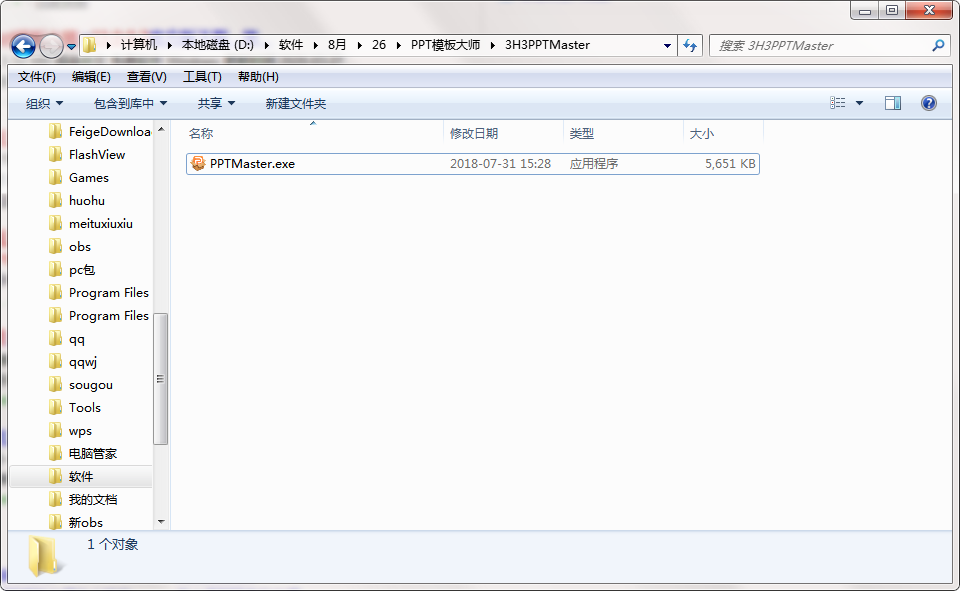The height and width of the screenshot is (591, 960).
Task: Toggle the preview pane
Action: 893,103
